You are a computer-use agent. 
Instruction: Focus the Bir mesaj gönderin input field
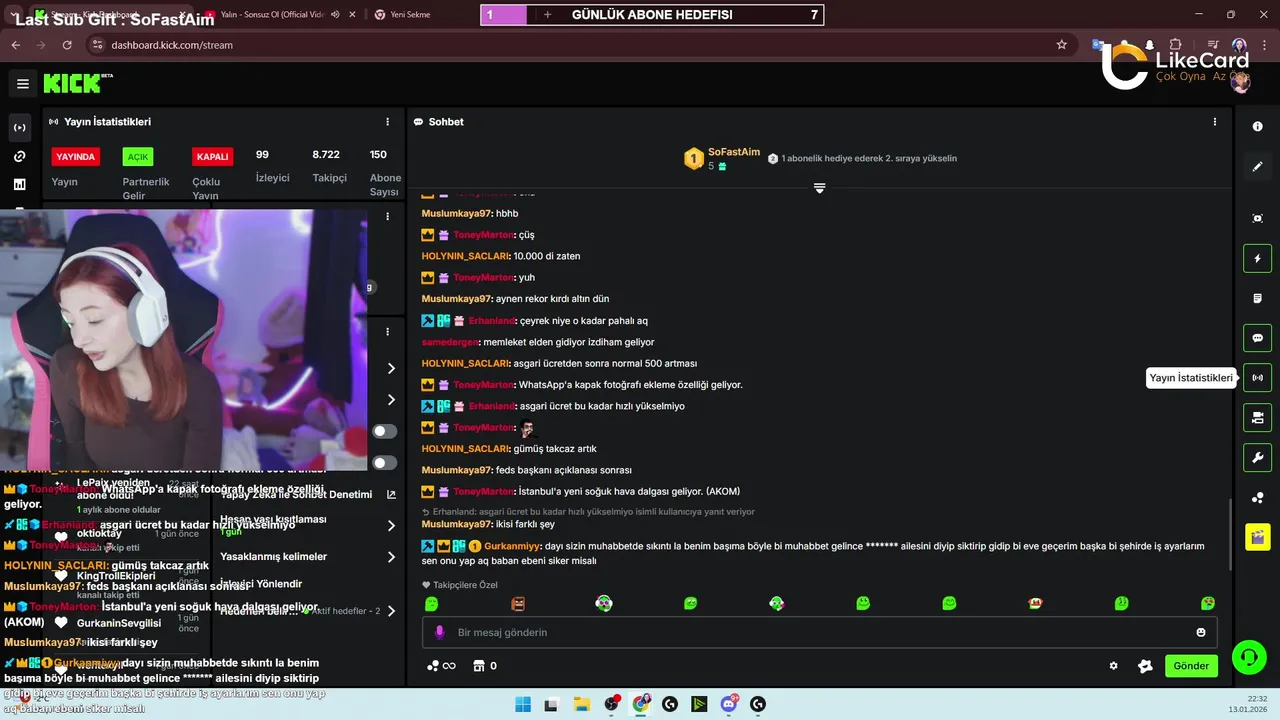pos(818,632)
